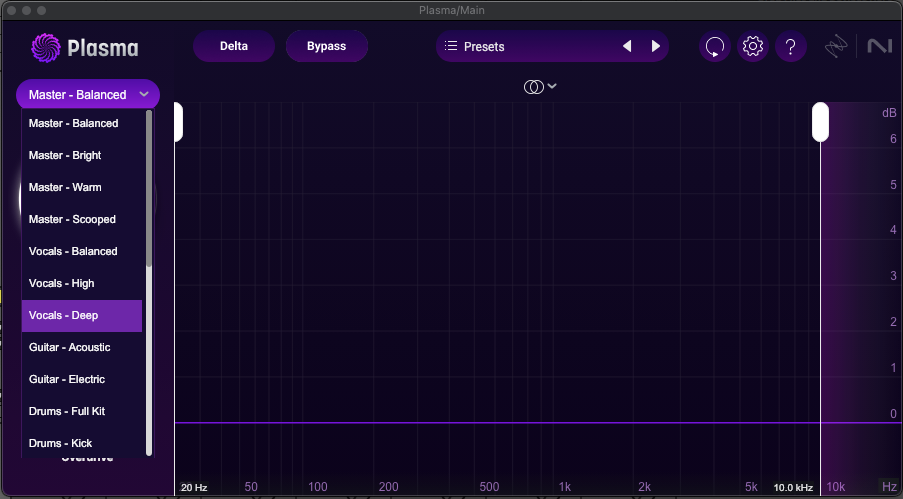The image size is (903, 499).
Task: Click the stereo overlapping circles icon
Action: pyautogui.click(x=533, y=87)
